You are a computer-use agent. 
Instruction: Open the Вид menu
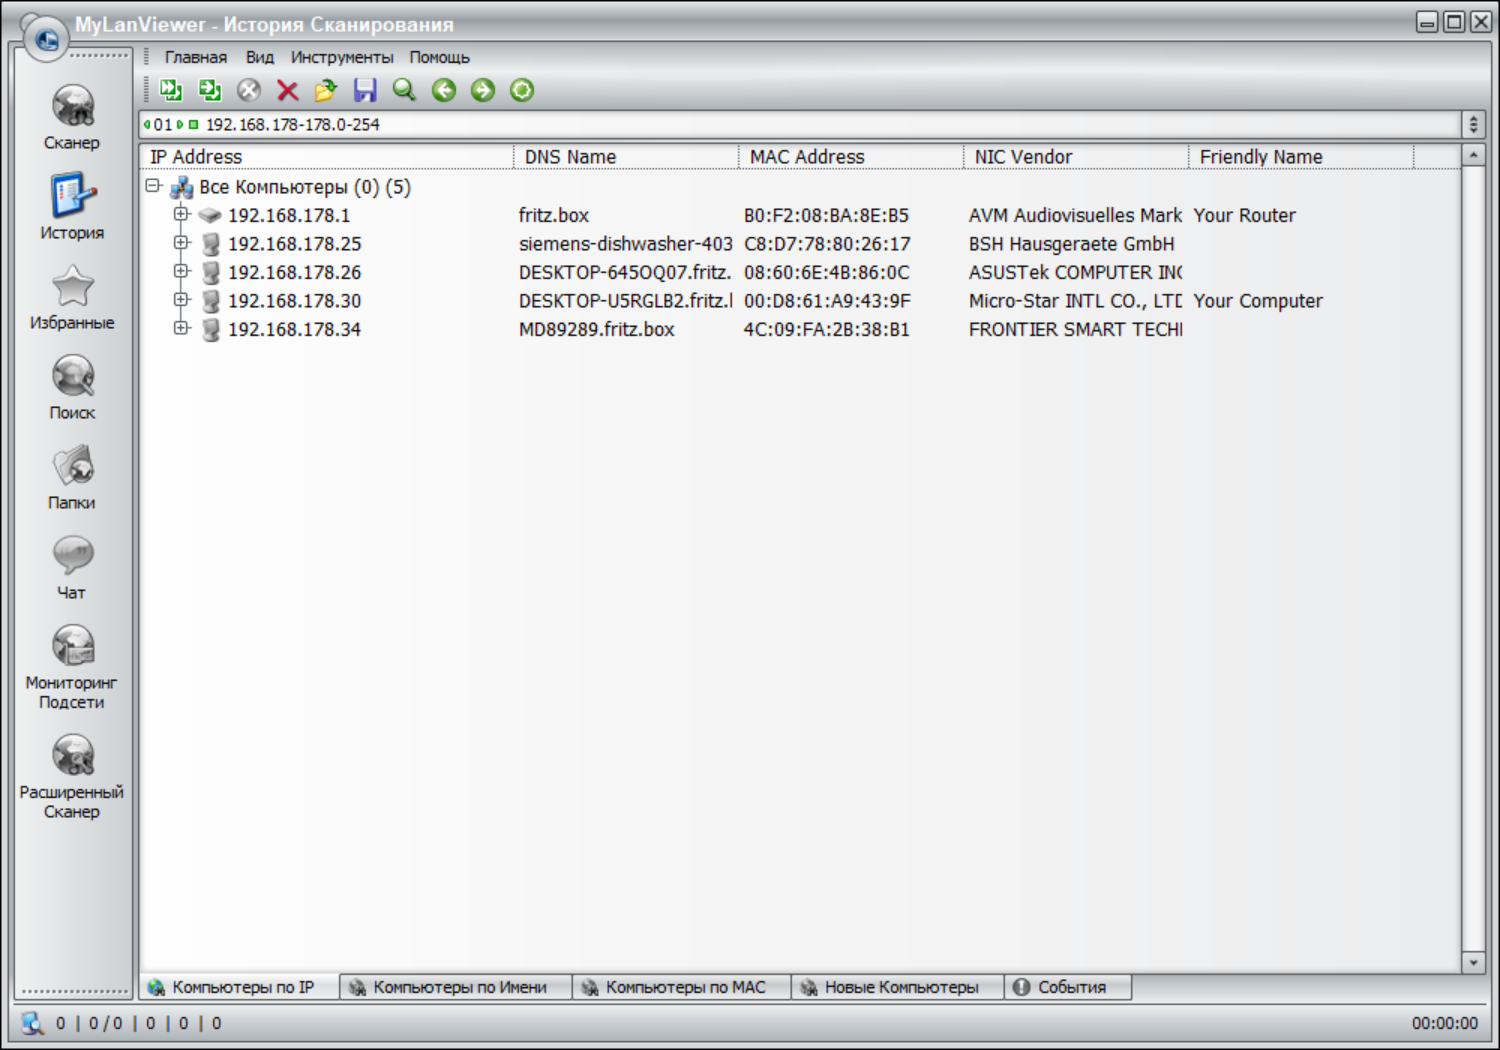[260, 57]
